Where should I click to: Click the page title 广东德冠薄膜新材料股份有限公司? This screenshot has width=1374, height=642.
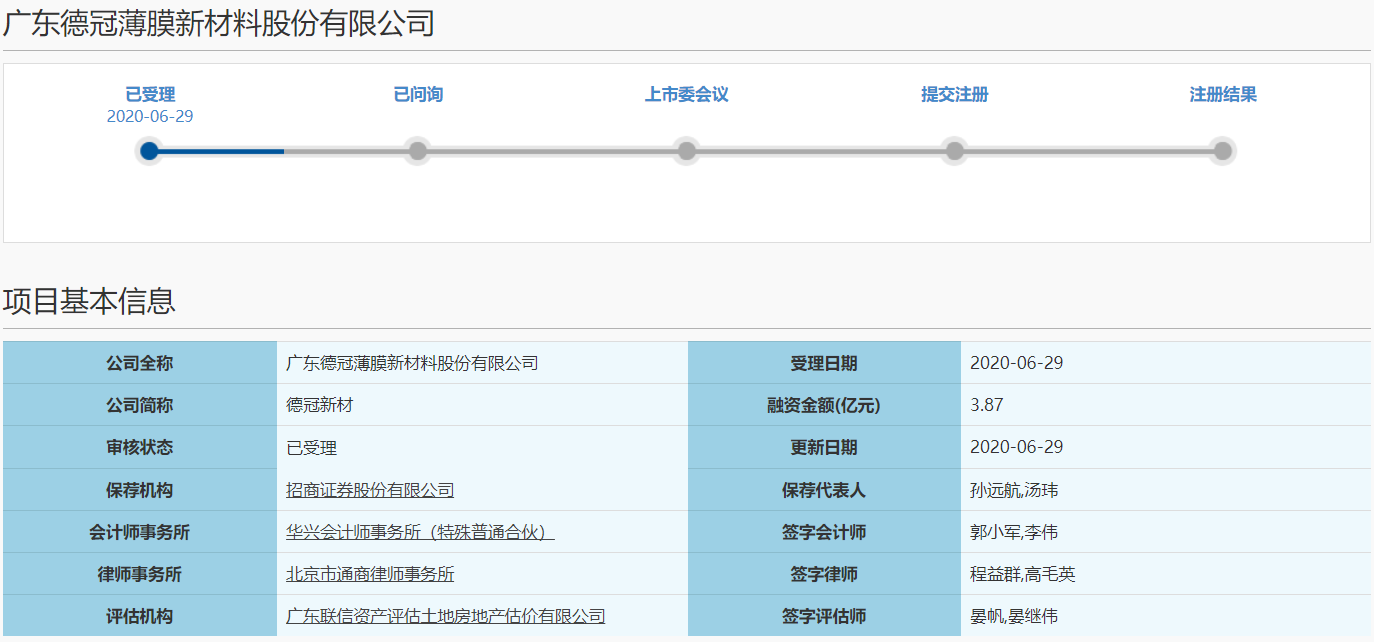click(x=218, y=23)
